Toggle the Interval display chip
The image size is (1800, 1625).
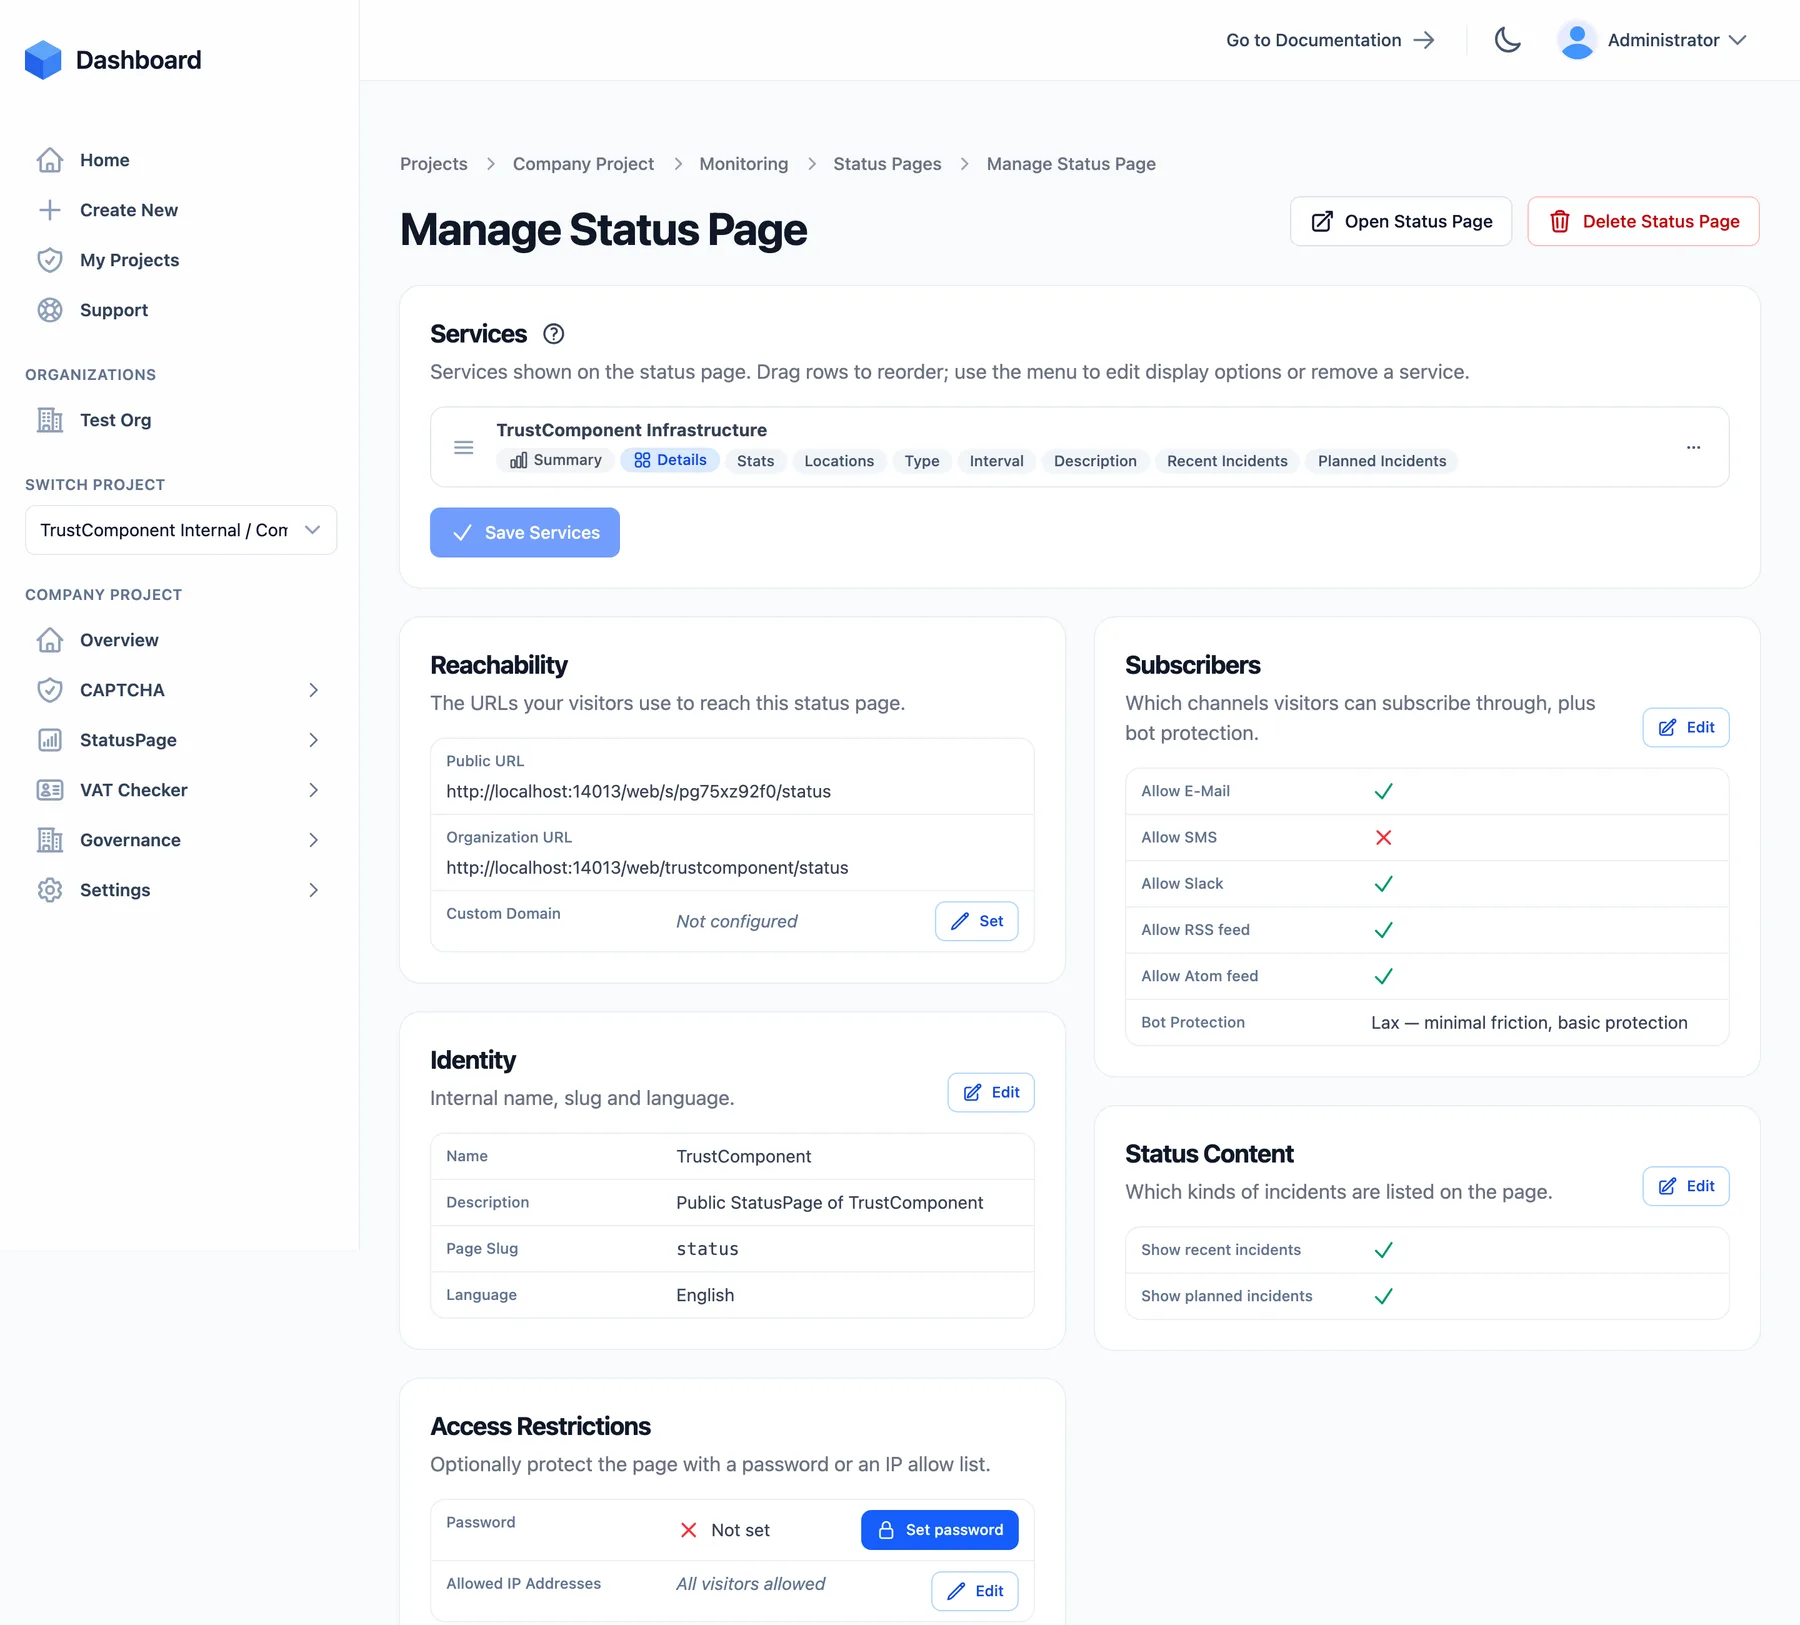point(996,461)
